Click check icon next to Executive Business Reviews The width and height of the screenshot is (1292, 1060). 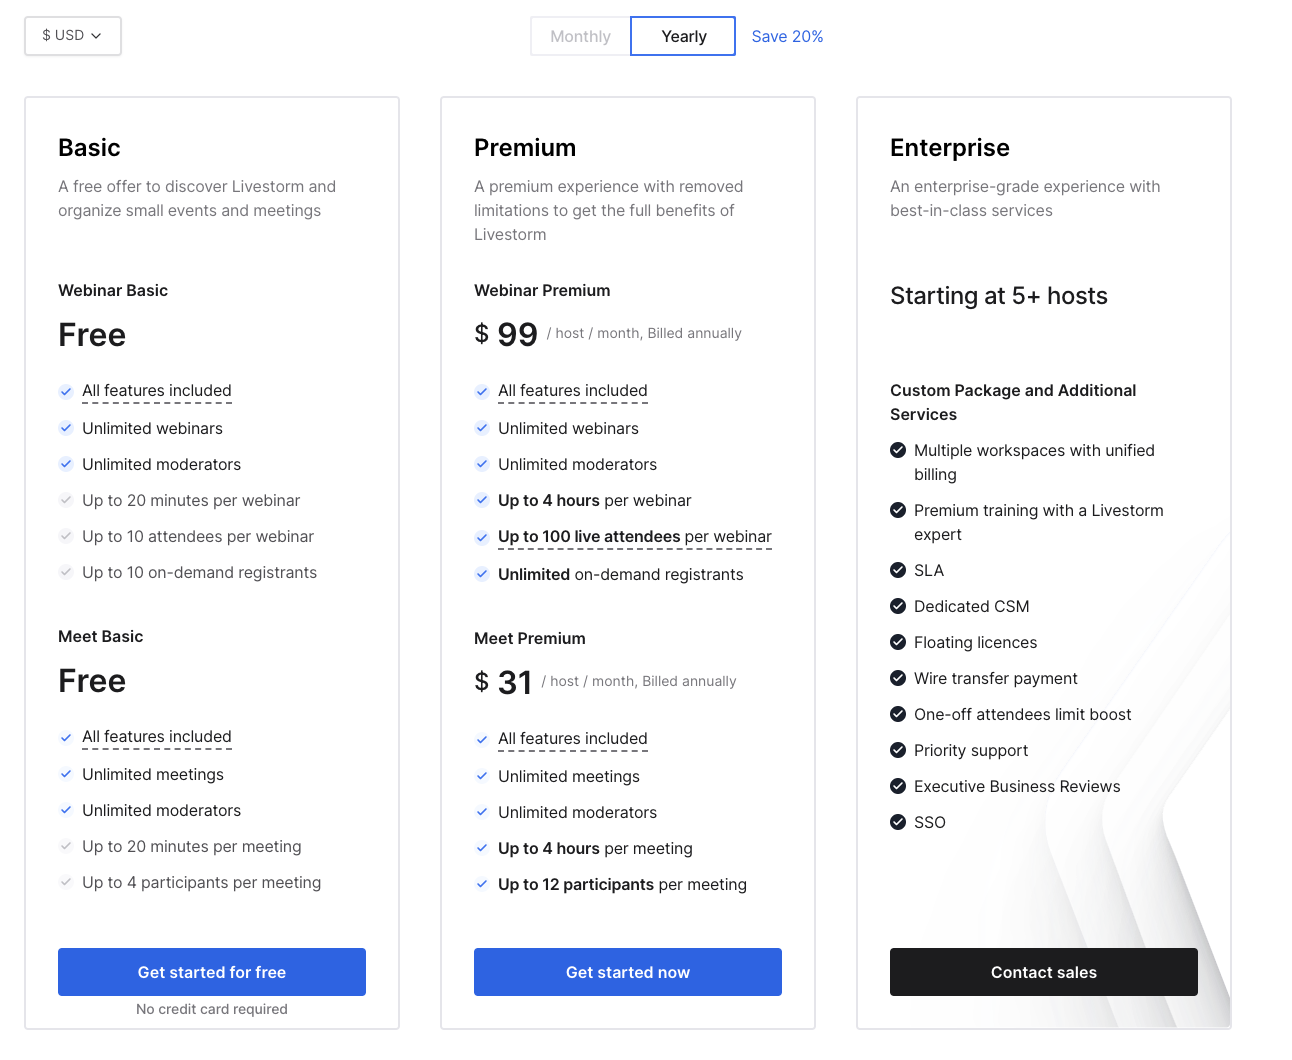tap(898, 786)
